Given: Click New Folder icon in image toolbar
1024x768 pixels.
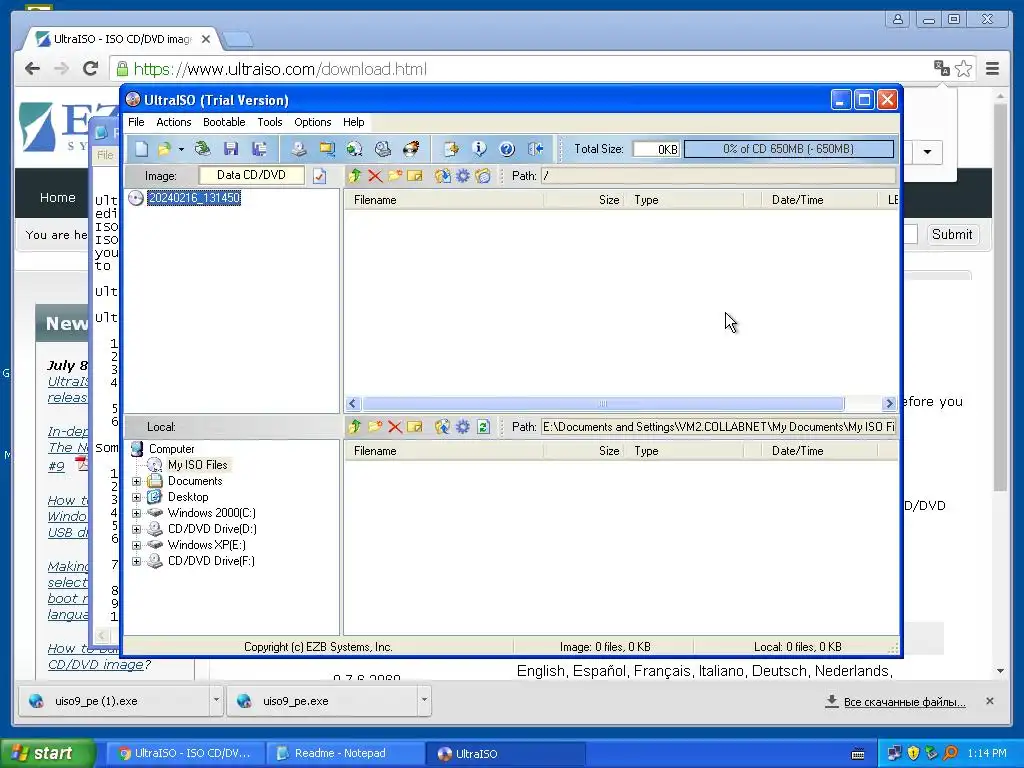Looking at the screenshot, I should tap(394, 176).
